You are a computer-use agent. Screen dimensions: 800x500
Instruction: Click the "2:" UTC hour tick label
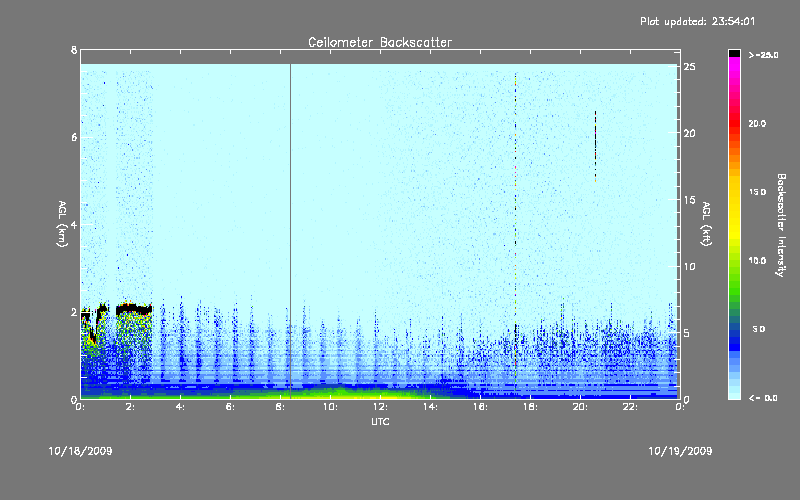click(x=131, y=407)
